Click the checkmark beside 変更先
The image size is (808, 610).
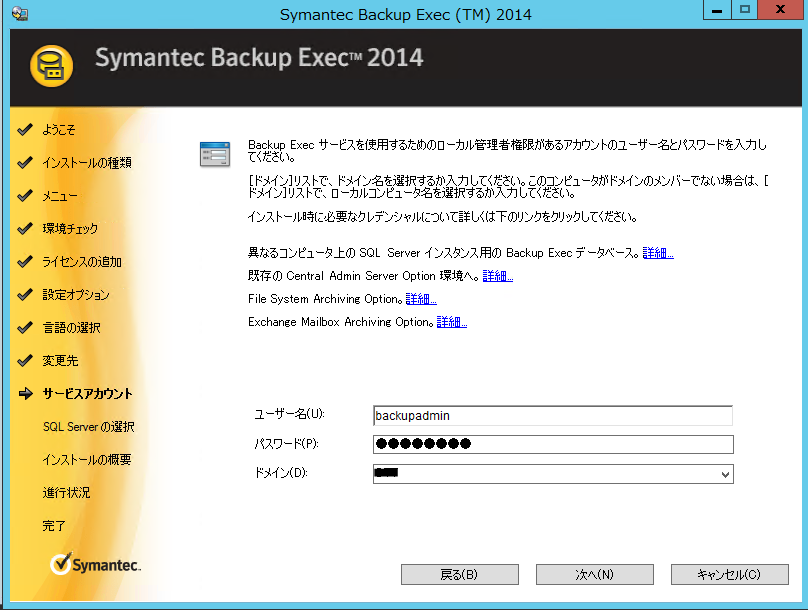point(25,361)
